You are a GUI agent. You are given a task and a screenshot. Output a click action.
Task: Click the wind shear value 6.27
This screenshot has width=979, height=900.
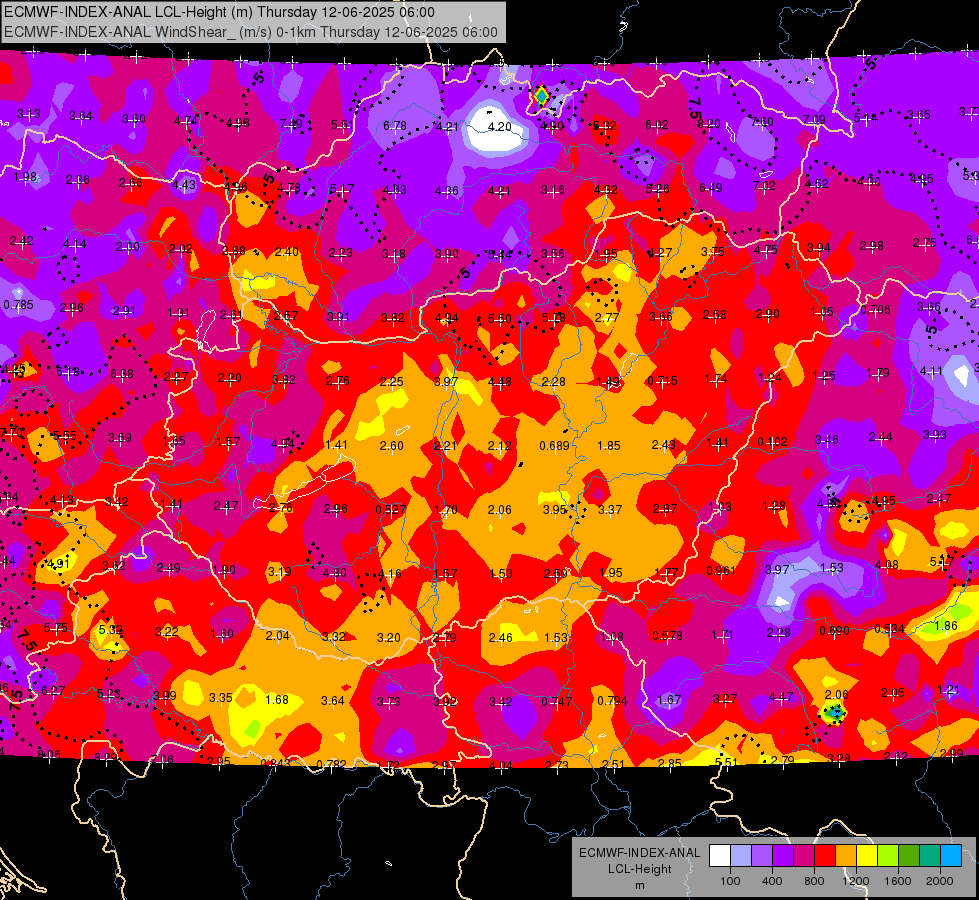(x=53, y=691)
